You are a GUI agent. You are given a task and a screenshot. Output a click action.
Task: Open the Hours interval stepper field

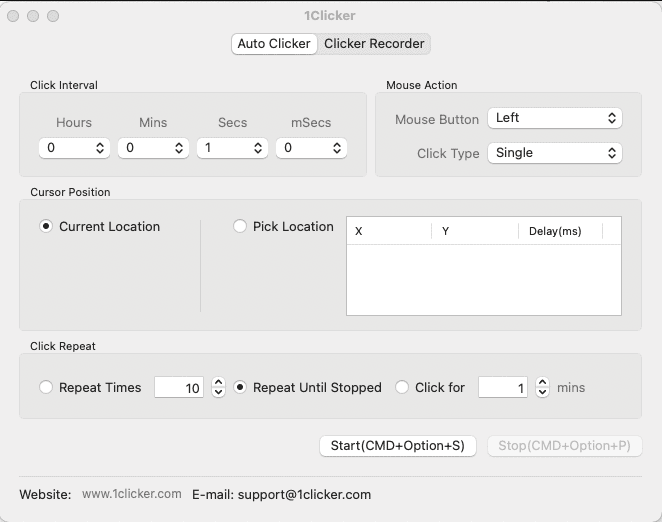[74, 148]
